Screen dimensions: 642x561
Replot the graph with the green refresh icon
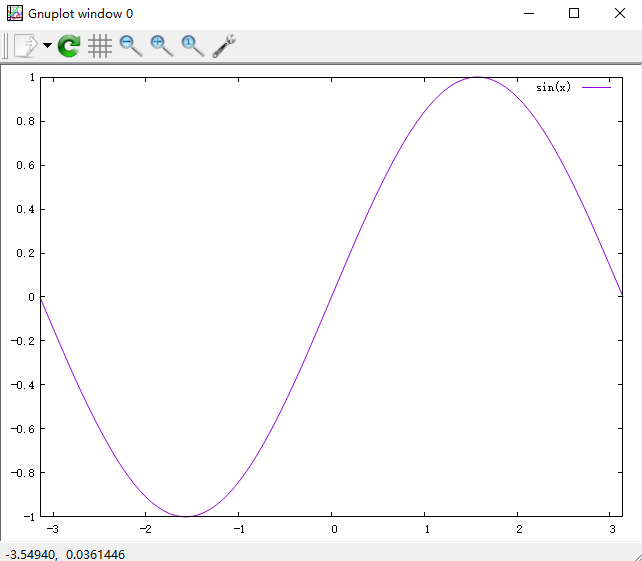click(x=69, y=45)
